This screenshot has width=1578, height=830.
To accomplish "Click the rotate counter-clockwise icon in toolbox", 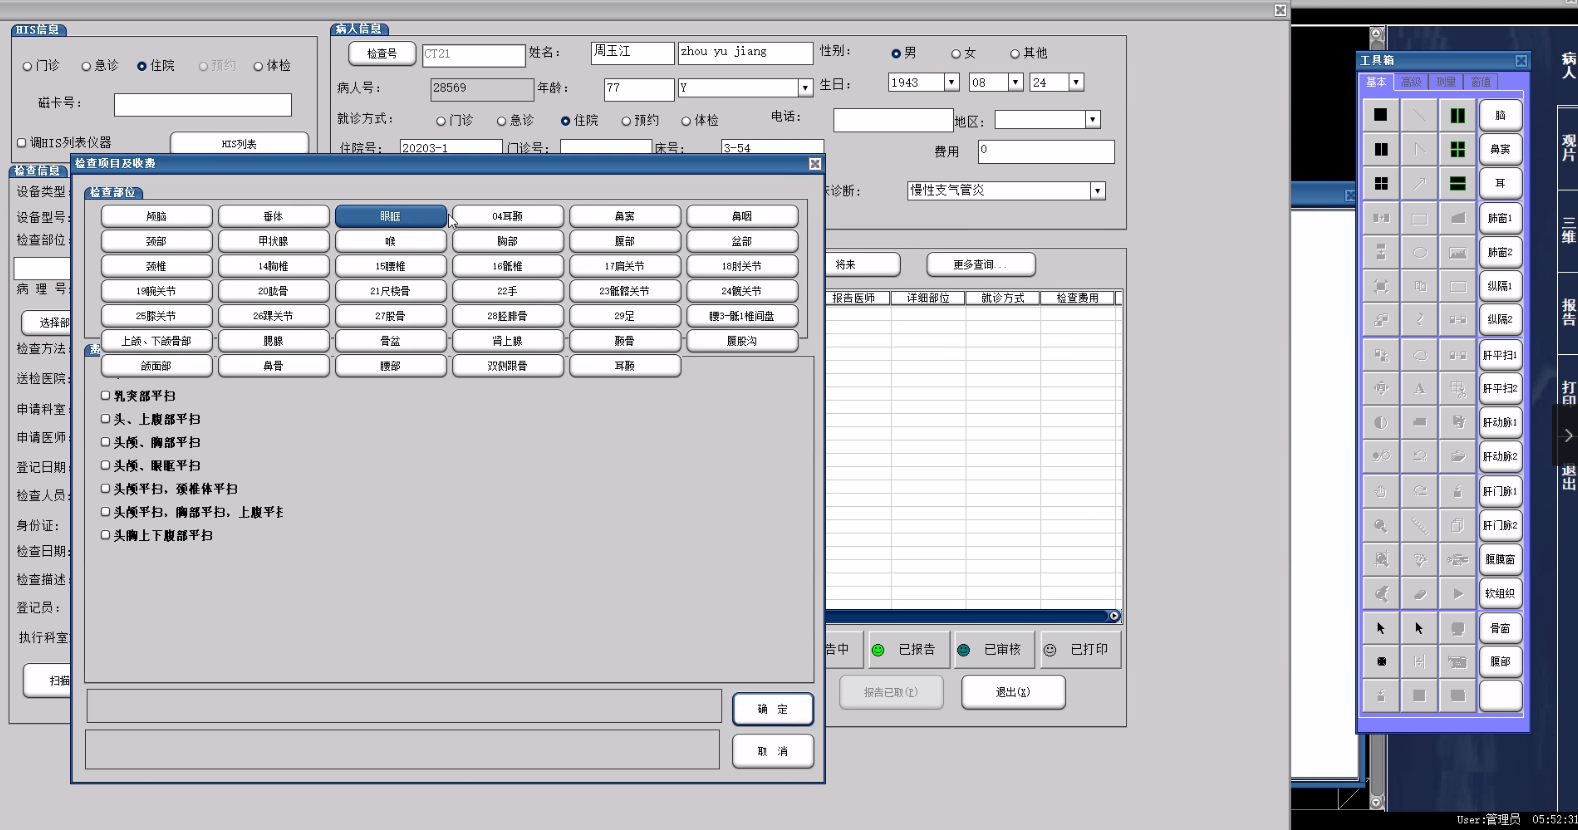I will point(1419,456).
